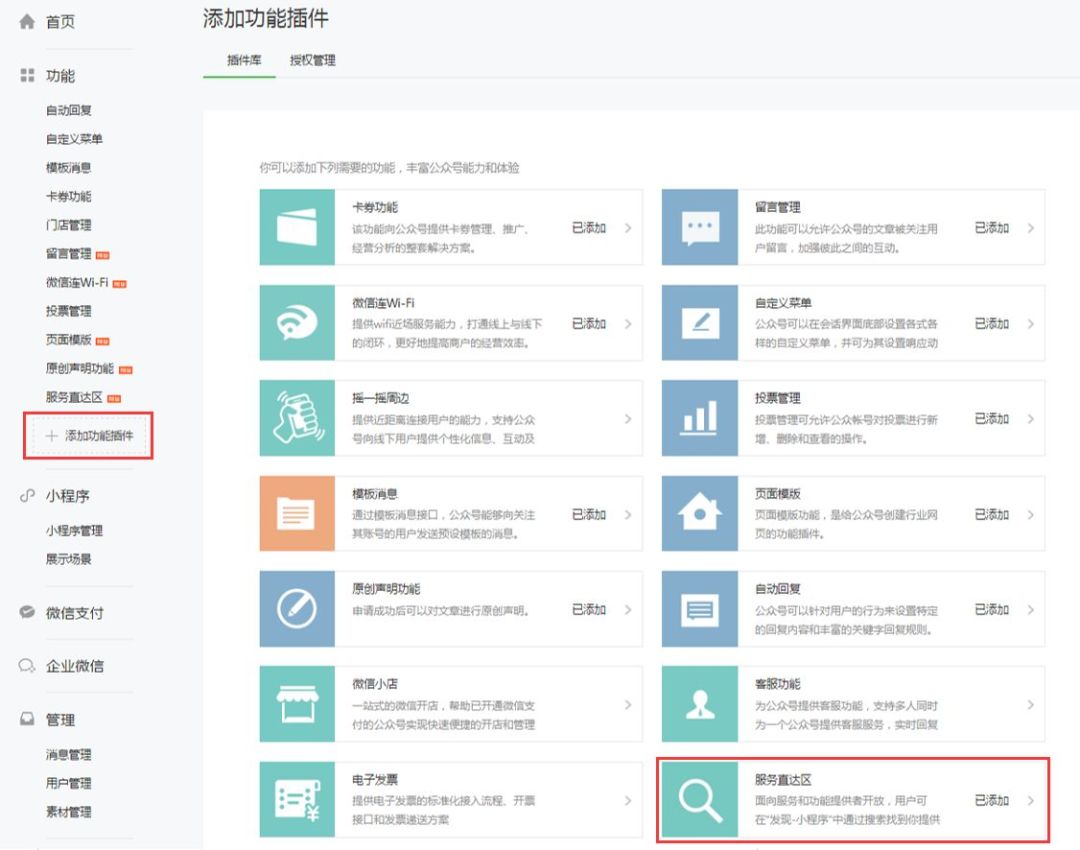
Task: Open the 服务直达区 card chevron
Action: [x=1030, y=800]
